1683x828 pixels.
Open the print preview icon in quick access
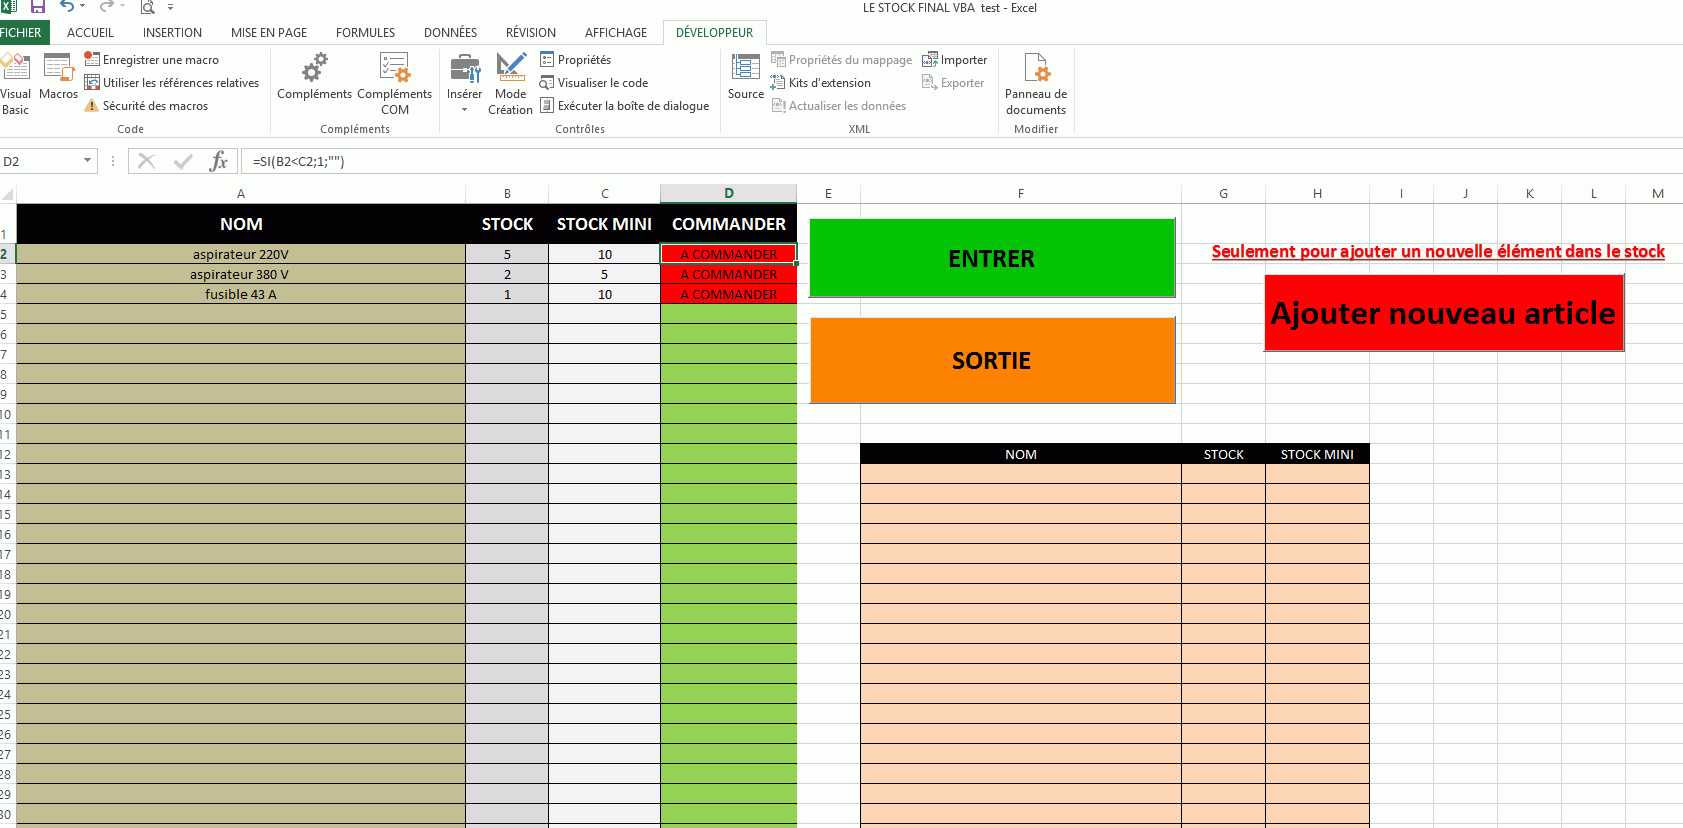[x=148, y=7]
